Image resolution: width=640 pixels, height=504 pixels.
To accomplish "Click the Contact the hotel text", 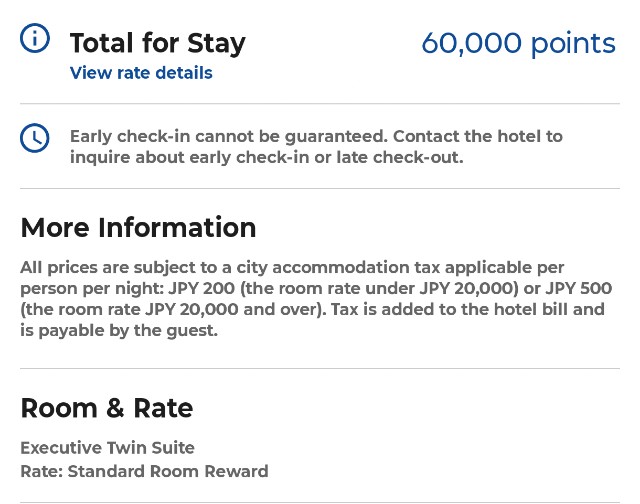I will pos(478,136).
